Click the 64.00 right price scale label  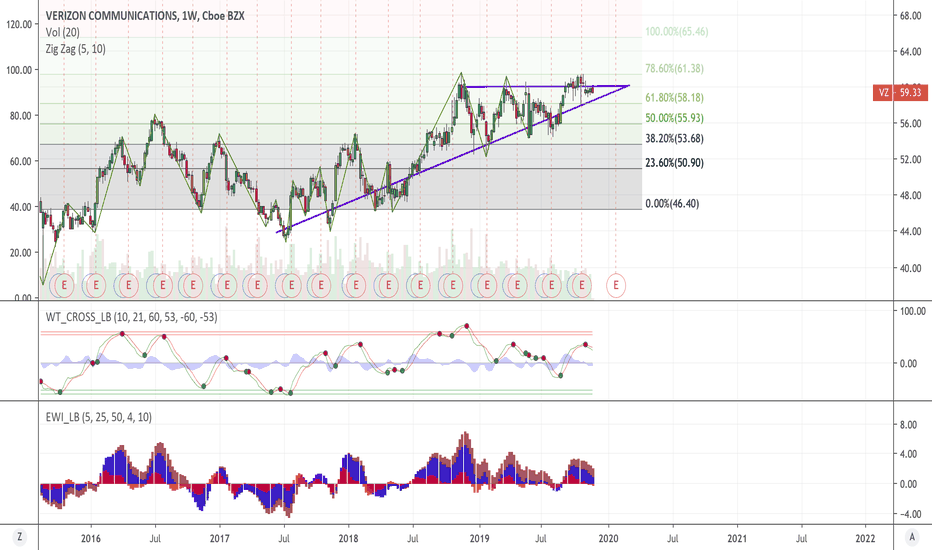click(911, 52)
